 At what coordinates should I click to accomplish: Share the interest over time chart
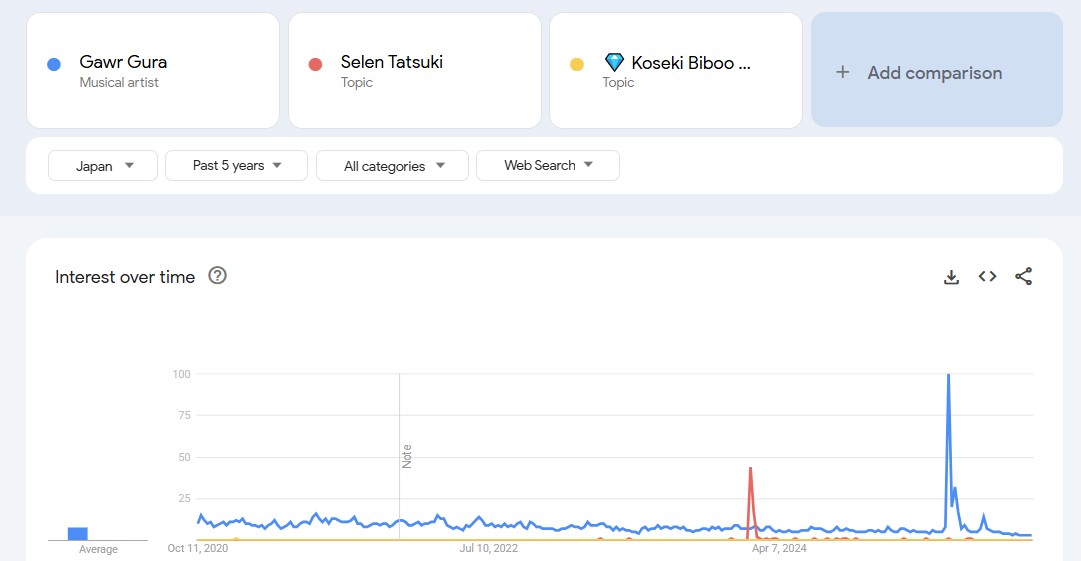[1023, 277]
